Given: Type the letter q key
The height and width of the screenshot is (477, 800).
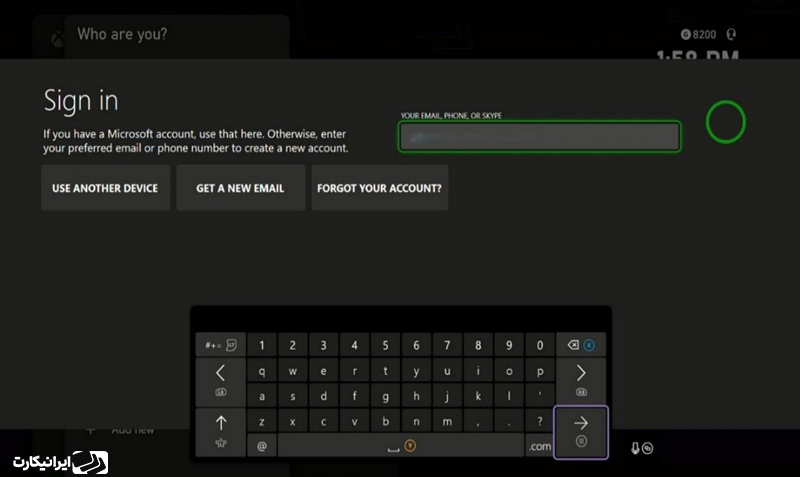Looking at the screenshot, I should [x=262, y=371].
